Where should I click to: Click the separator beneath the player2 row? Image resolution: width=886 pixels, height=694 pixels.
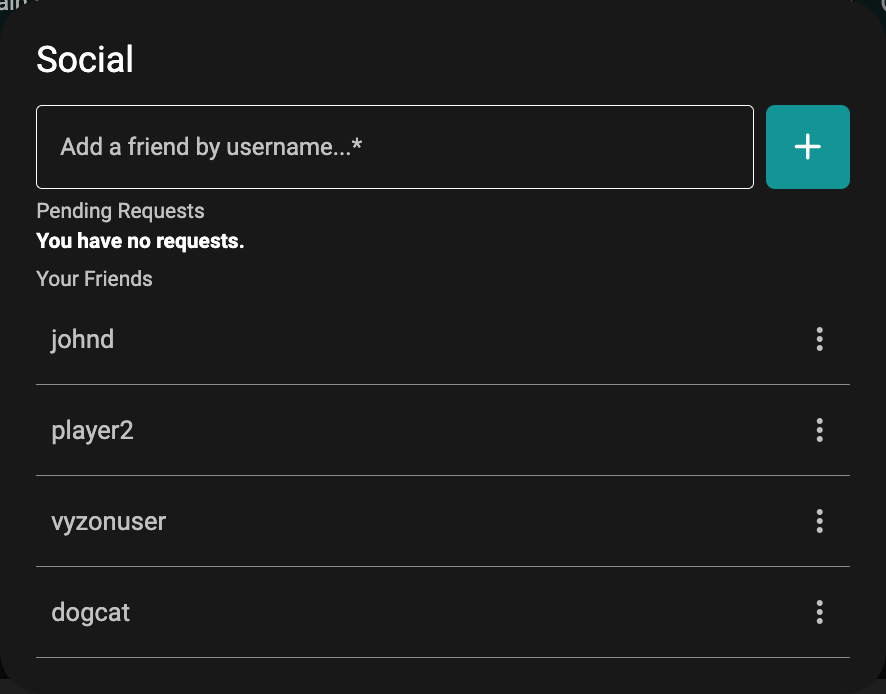click(x=442, y=475)
